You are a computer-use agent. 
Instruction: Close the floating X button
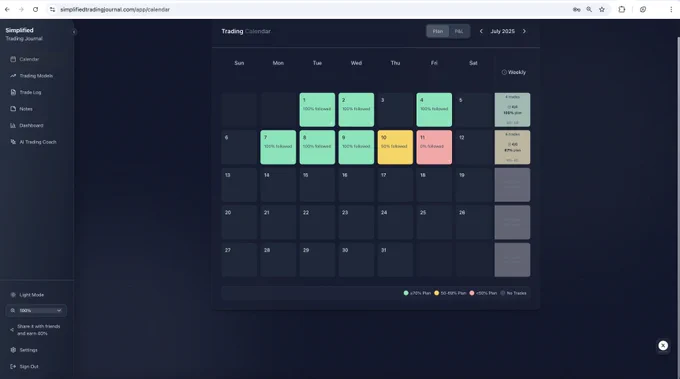663,346
